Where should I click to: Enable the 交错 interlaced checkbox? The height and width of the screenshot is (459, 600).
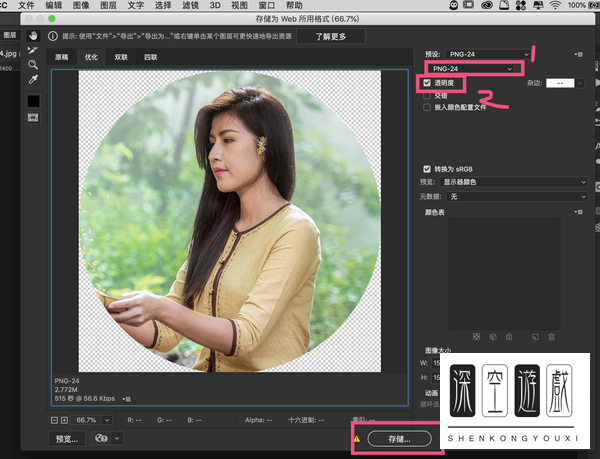click(427, 95)
